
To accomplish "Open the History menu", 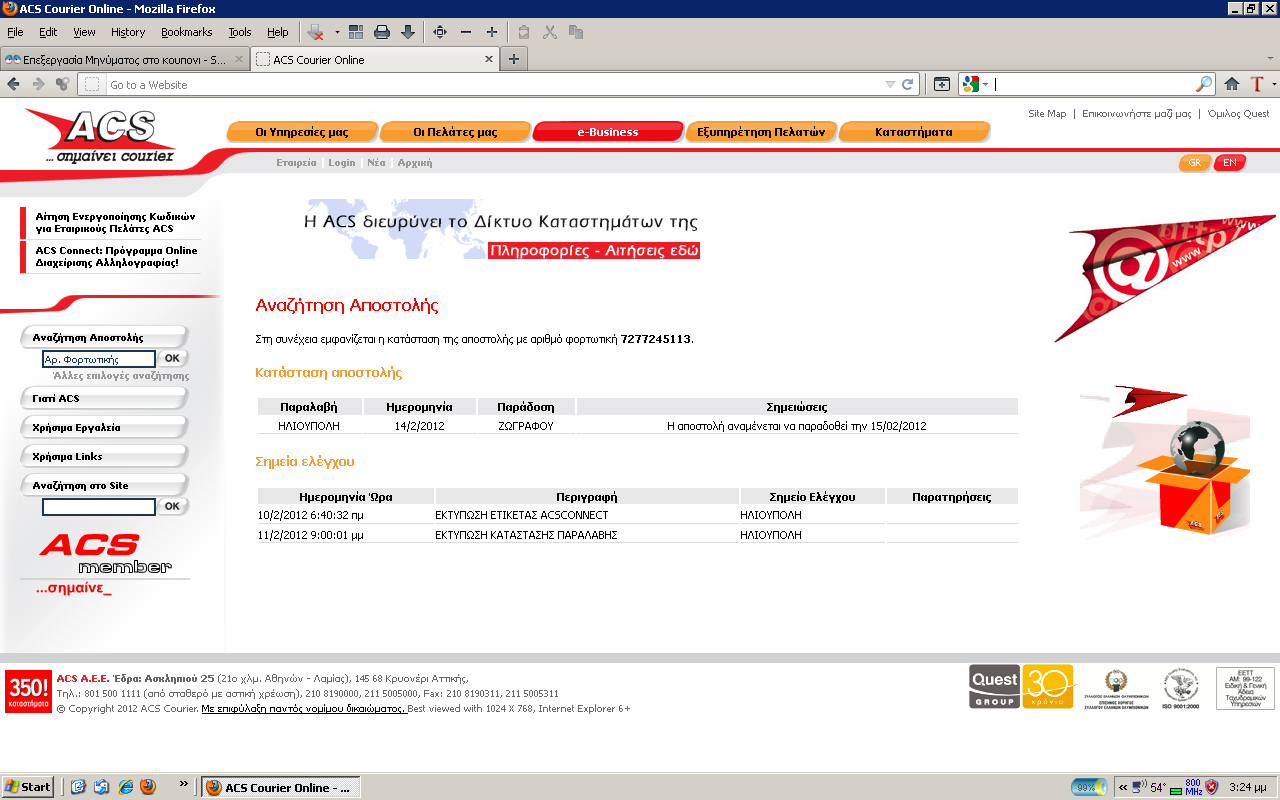I will [128, 32].
